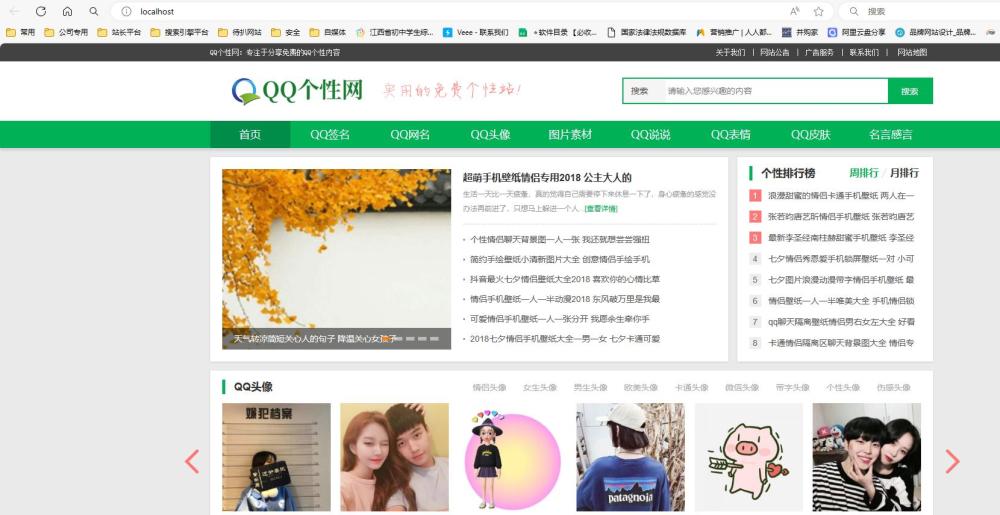Click the 女生头像 category link
This screenshot has height=515, width=1000.
click(x=540, y=388)
